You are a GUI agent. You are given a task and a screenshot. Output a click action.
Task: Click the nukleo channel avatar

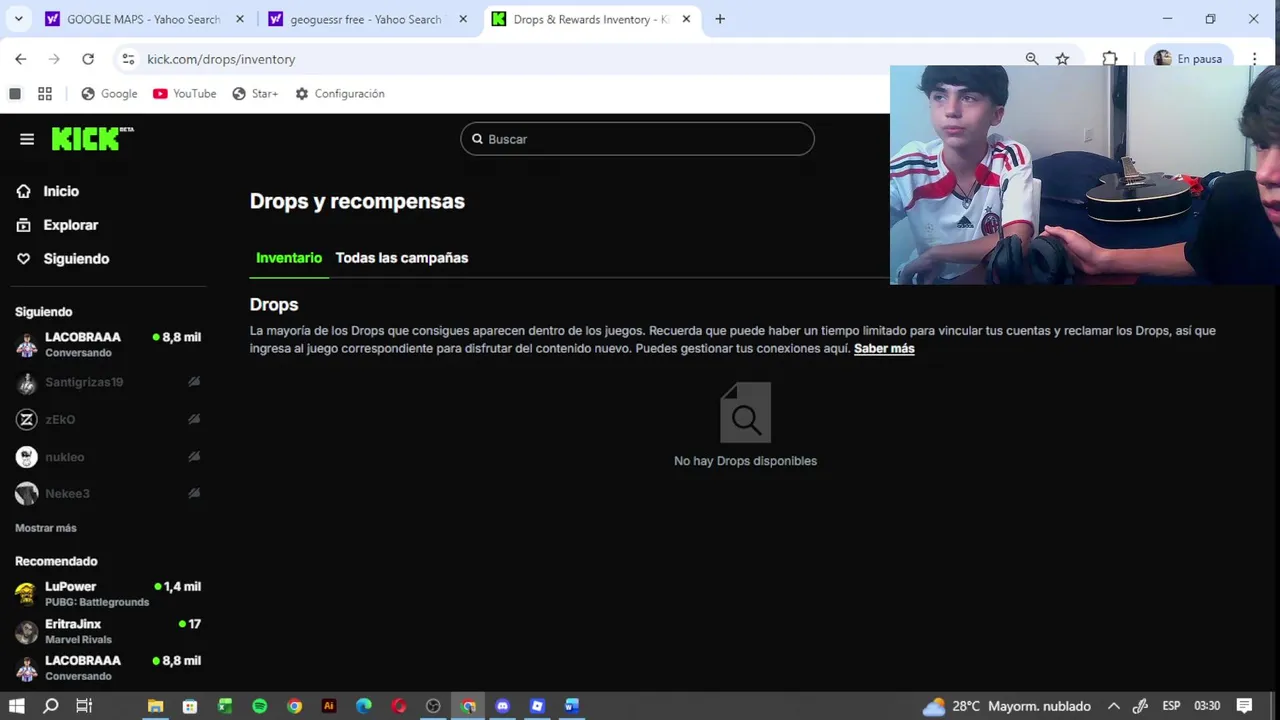[x=26, y=457]
